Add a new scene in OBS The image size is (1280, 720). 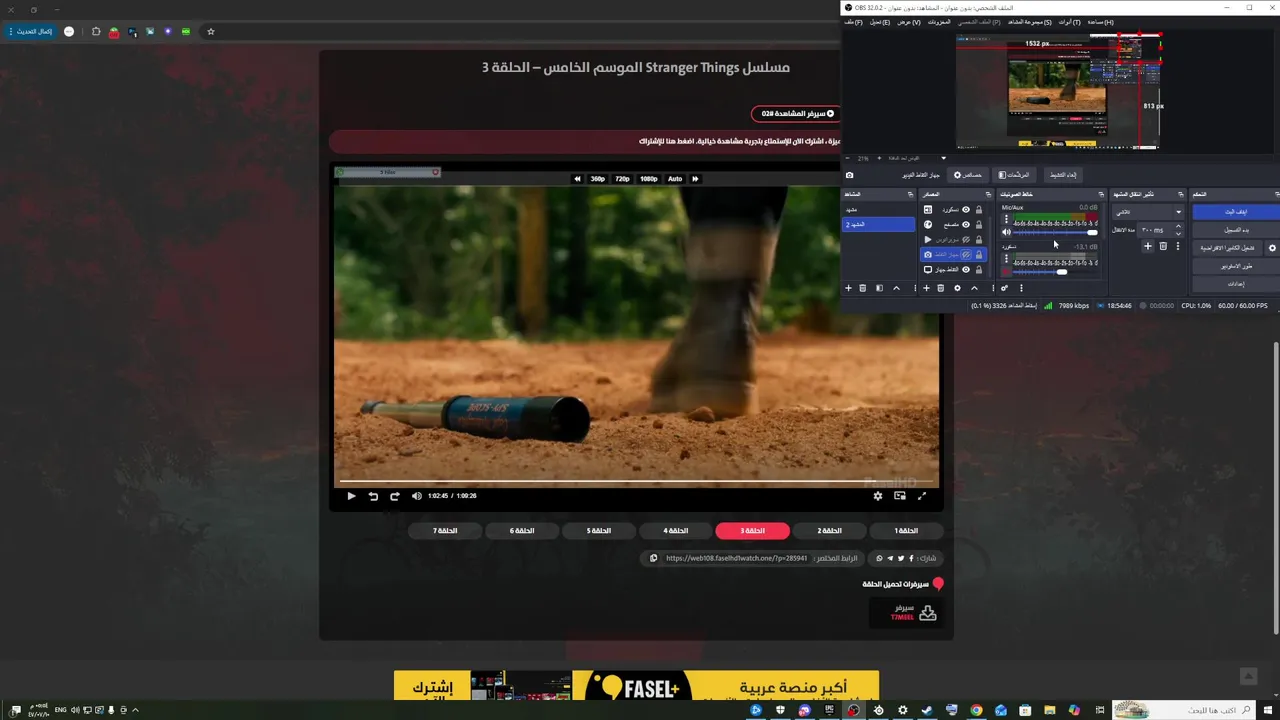pyautogui.click(x=848, y=288)
